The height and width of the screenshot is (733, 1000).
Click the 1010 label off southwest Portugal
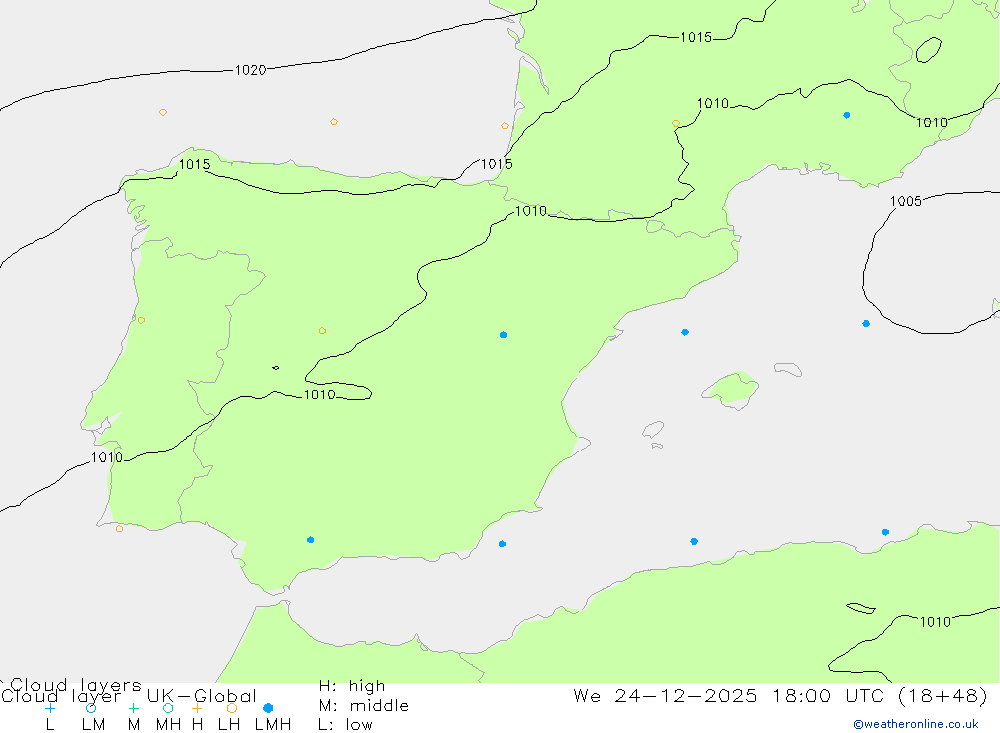tap(107, 457)
